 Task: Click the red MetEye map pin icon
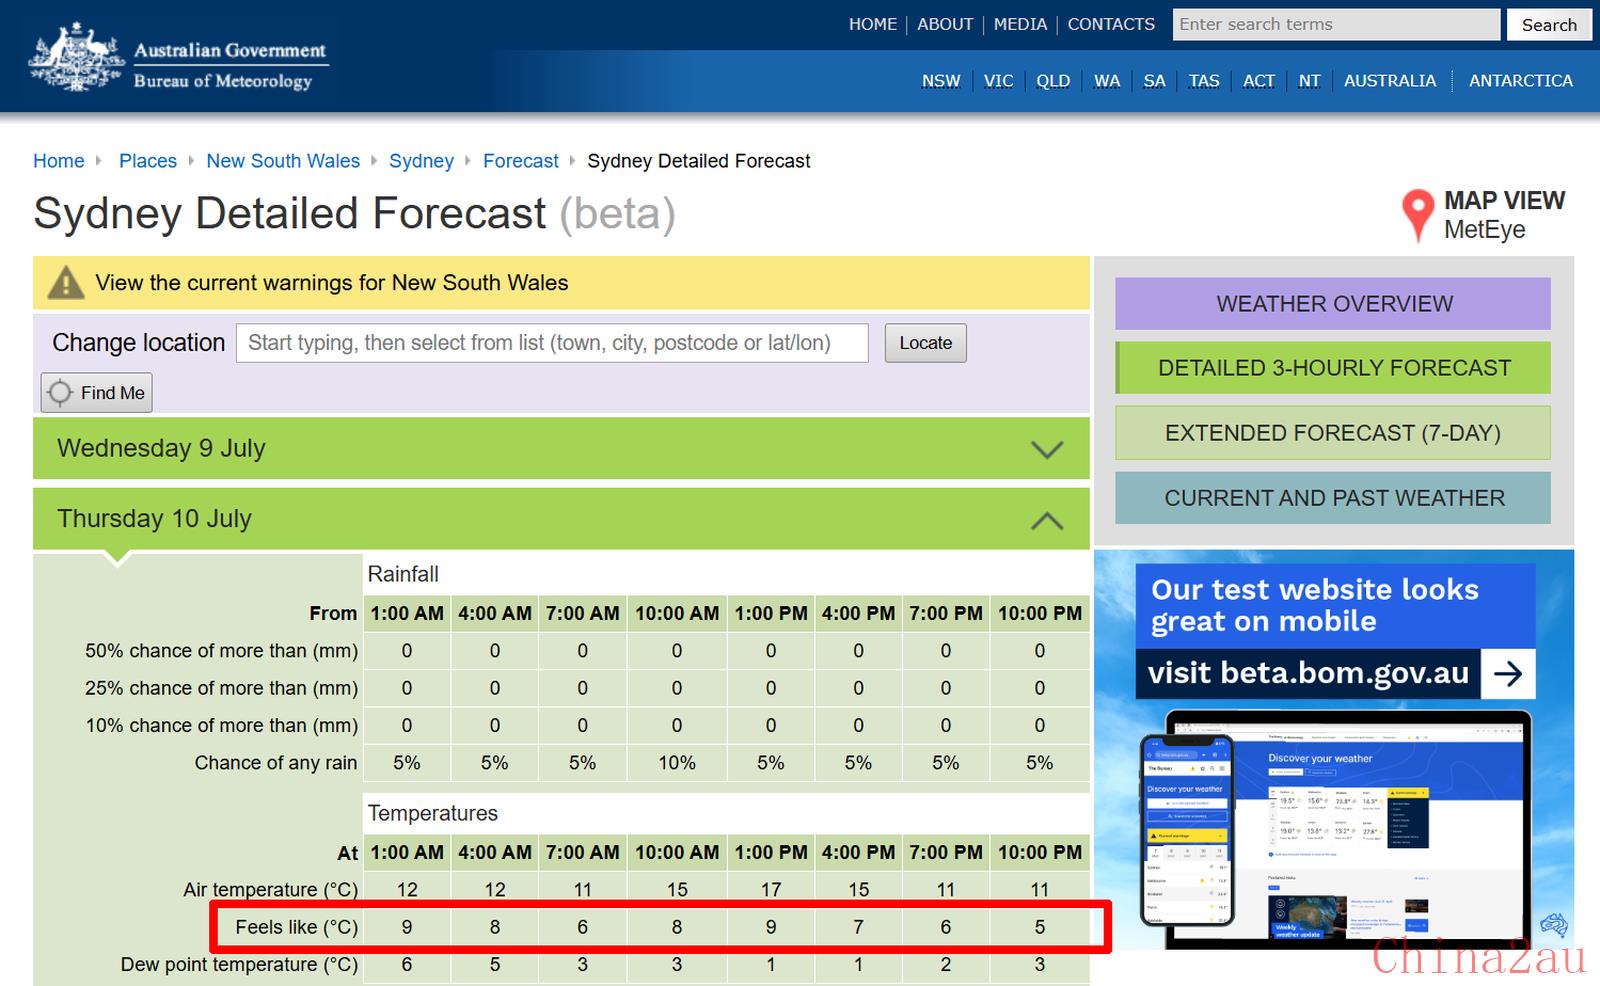[1417, 215]
